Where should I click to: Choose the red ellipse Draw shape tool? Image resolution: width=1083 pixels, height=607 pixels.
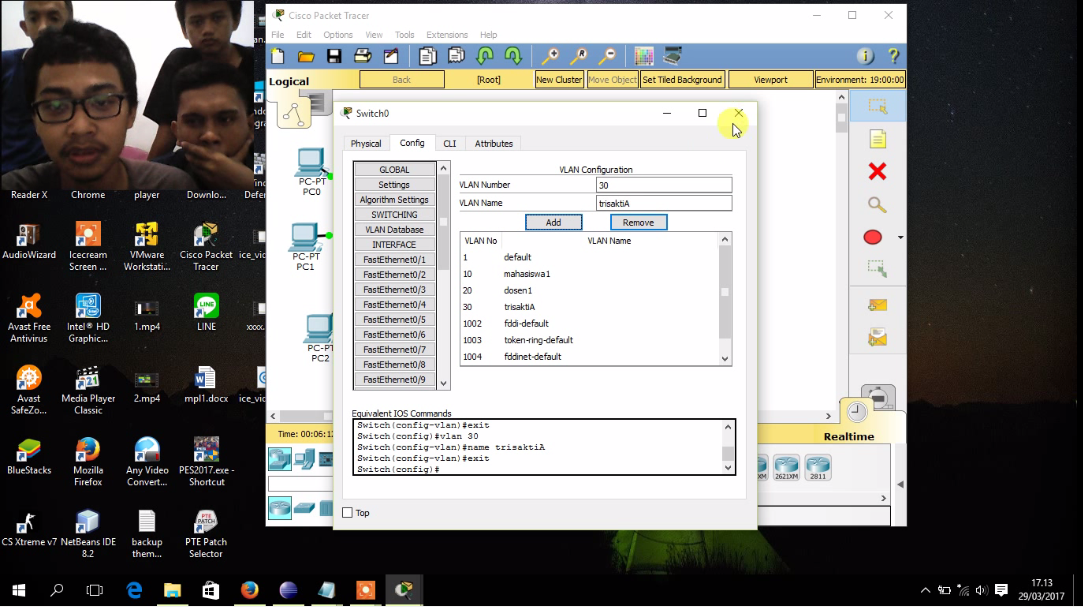pos(873,238)
